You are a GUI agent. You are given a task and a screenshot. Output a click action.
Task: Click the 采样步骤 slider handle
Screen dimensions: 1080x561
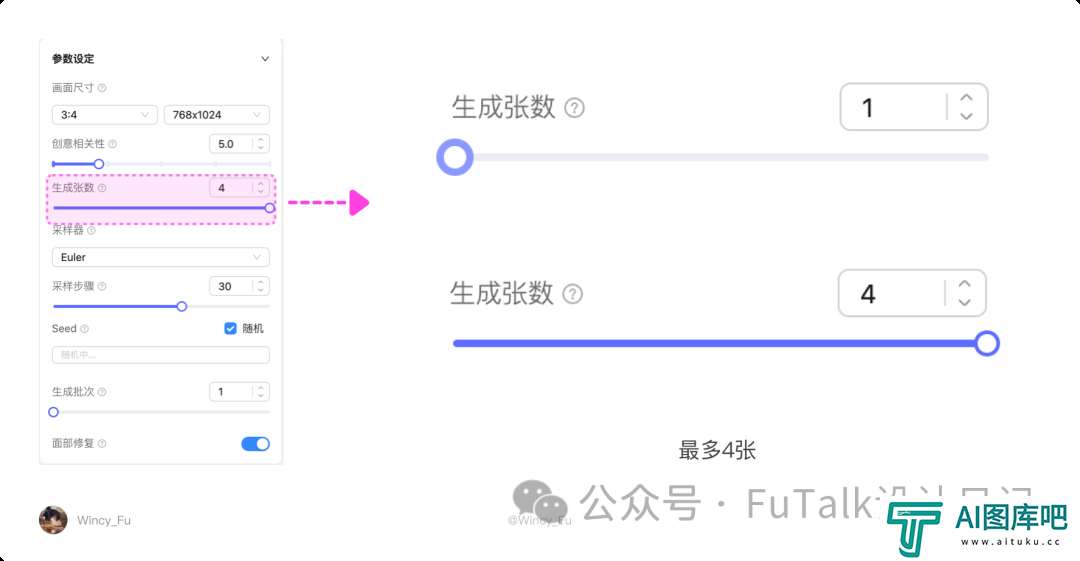[x=182, y=306]
